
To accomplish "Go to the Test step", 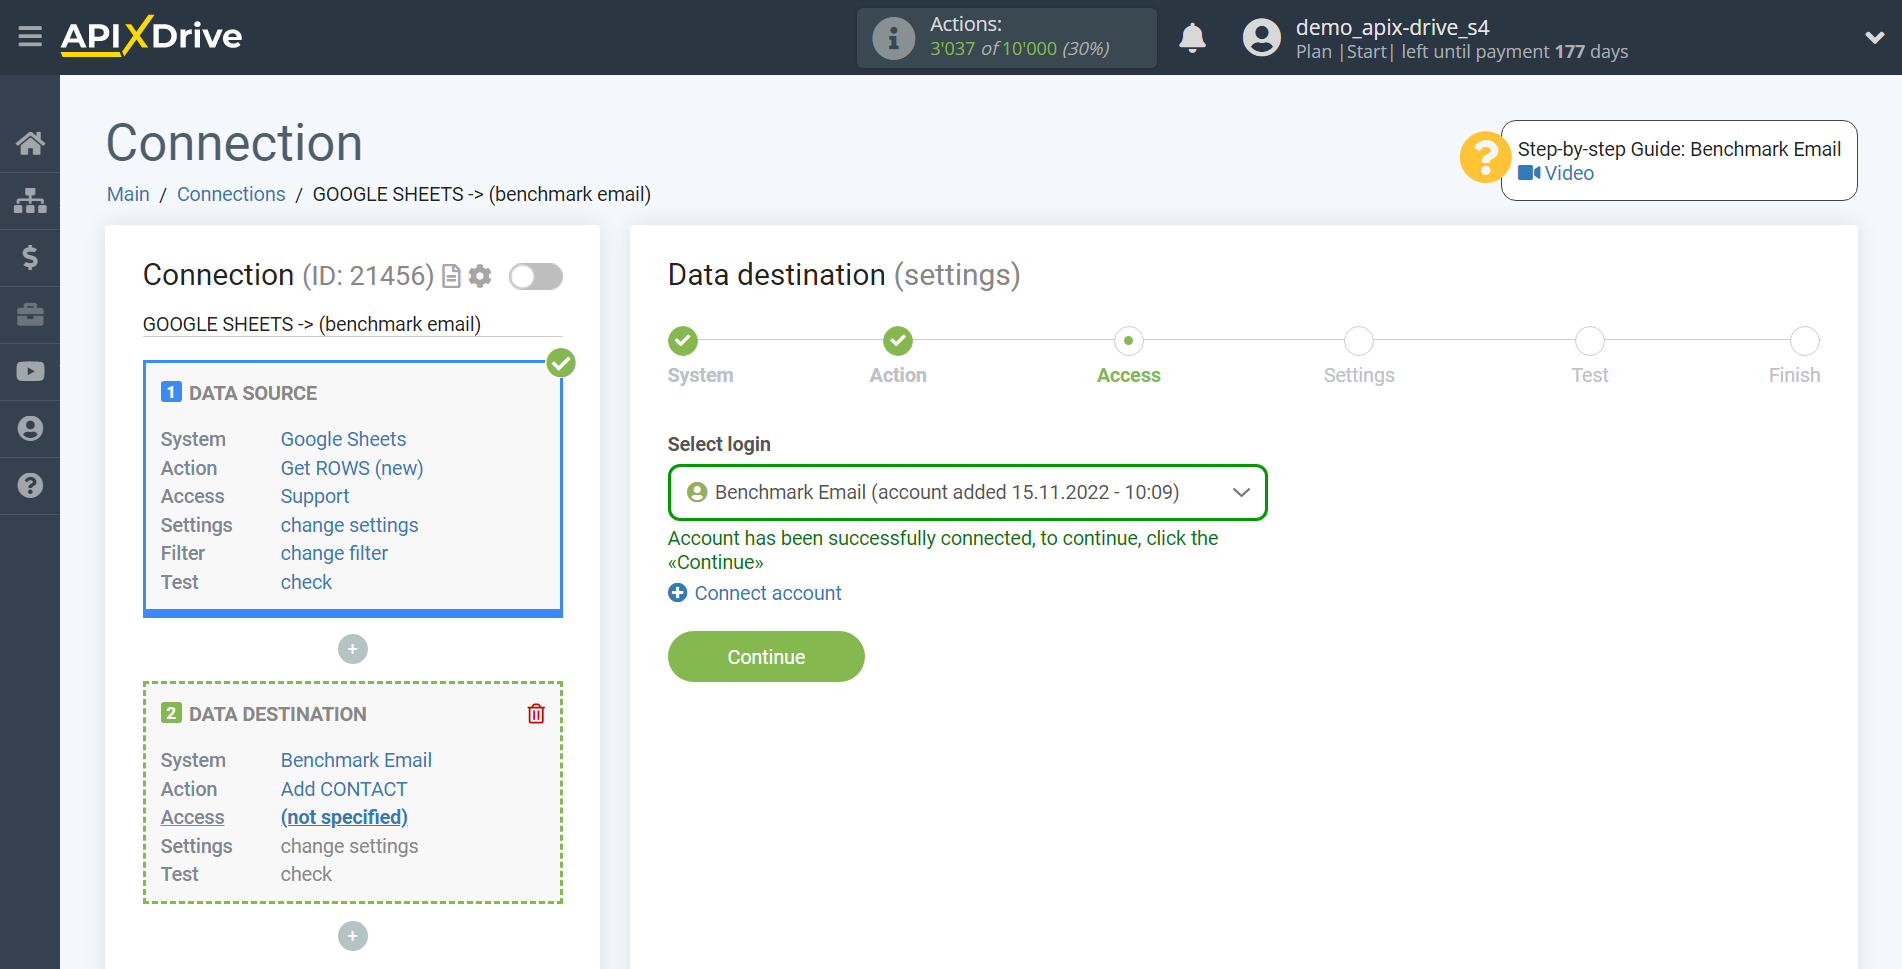I will point(1590,341).
